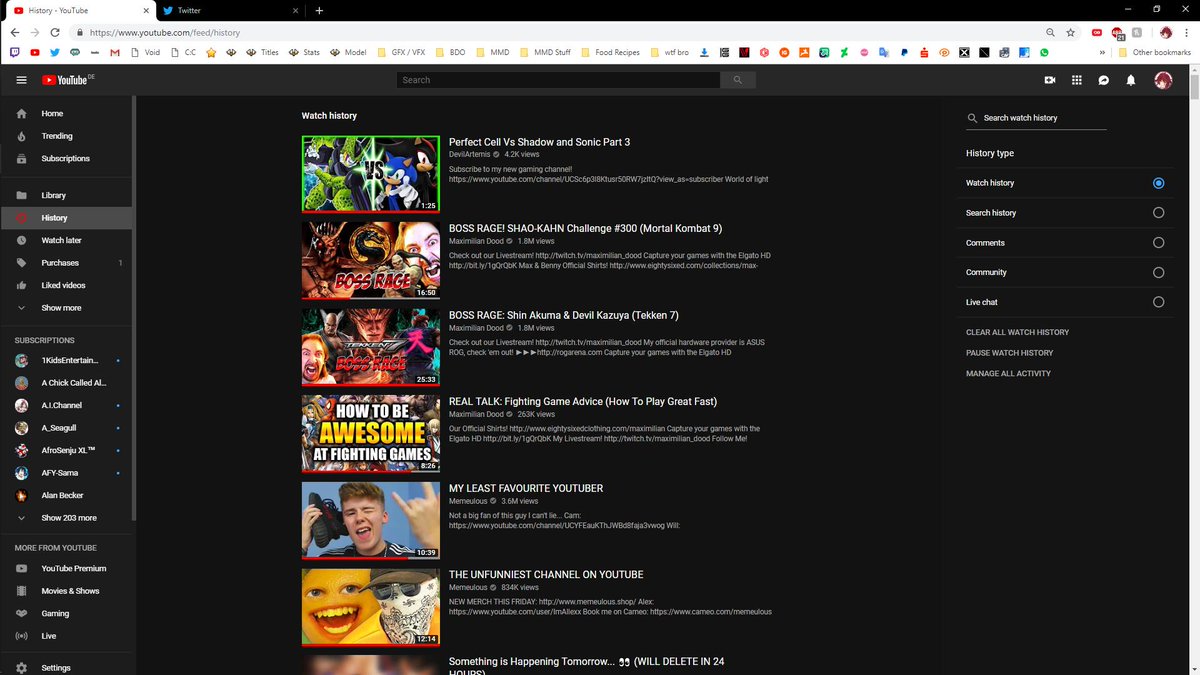The image size is (1200, 675).
Task: Open Watch later in sidebar
Action: click(66, 240)
